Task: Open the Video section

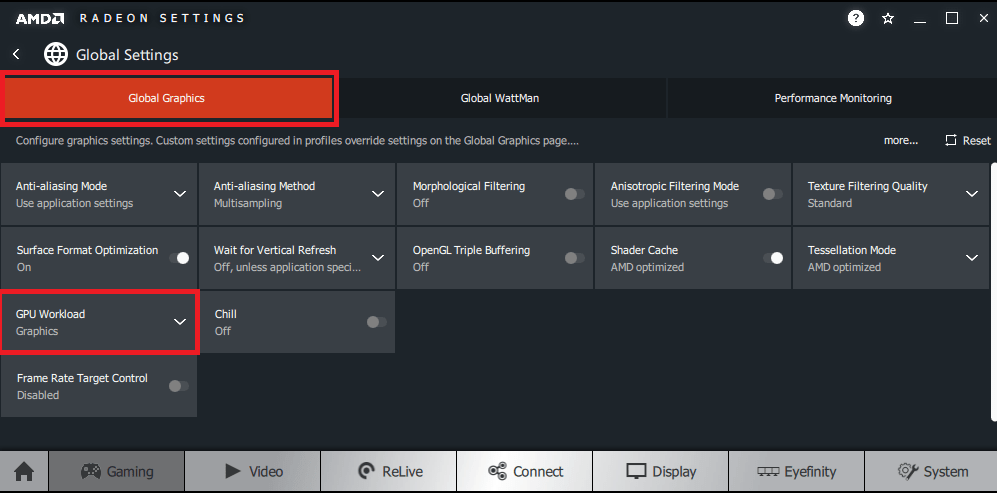Action: click(x=253, y=471)
